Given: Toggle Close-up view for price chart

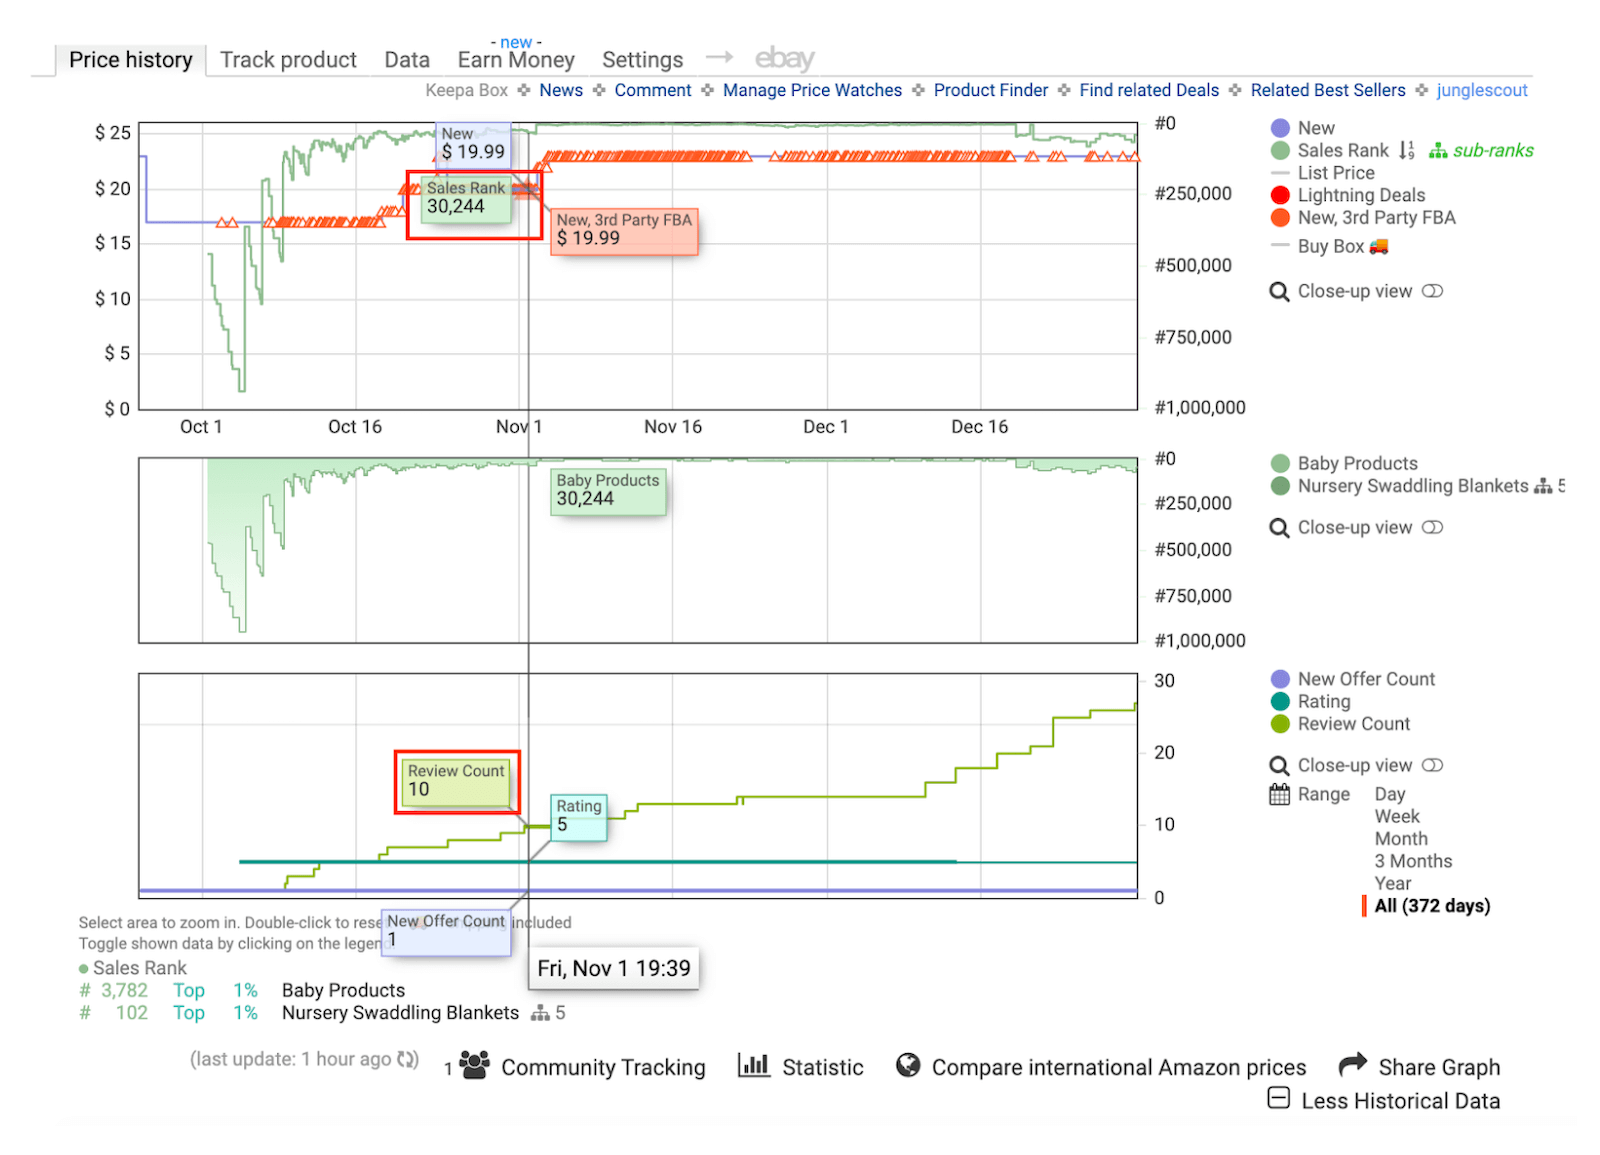Looking at the screenshot, I should 1432,291.
